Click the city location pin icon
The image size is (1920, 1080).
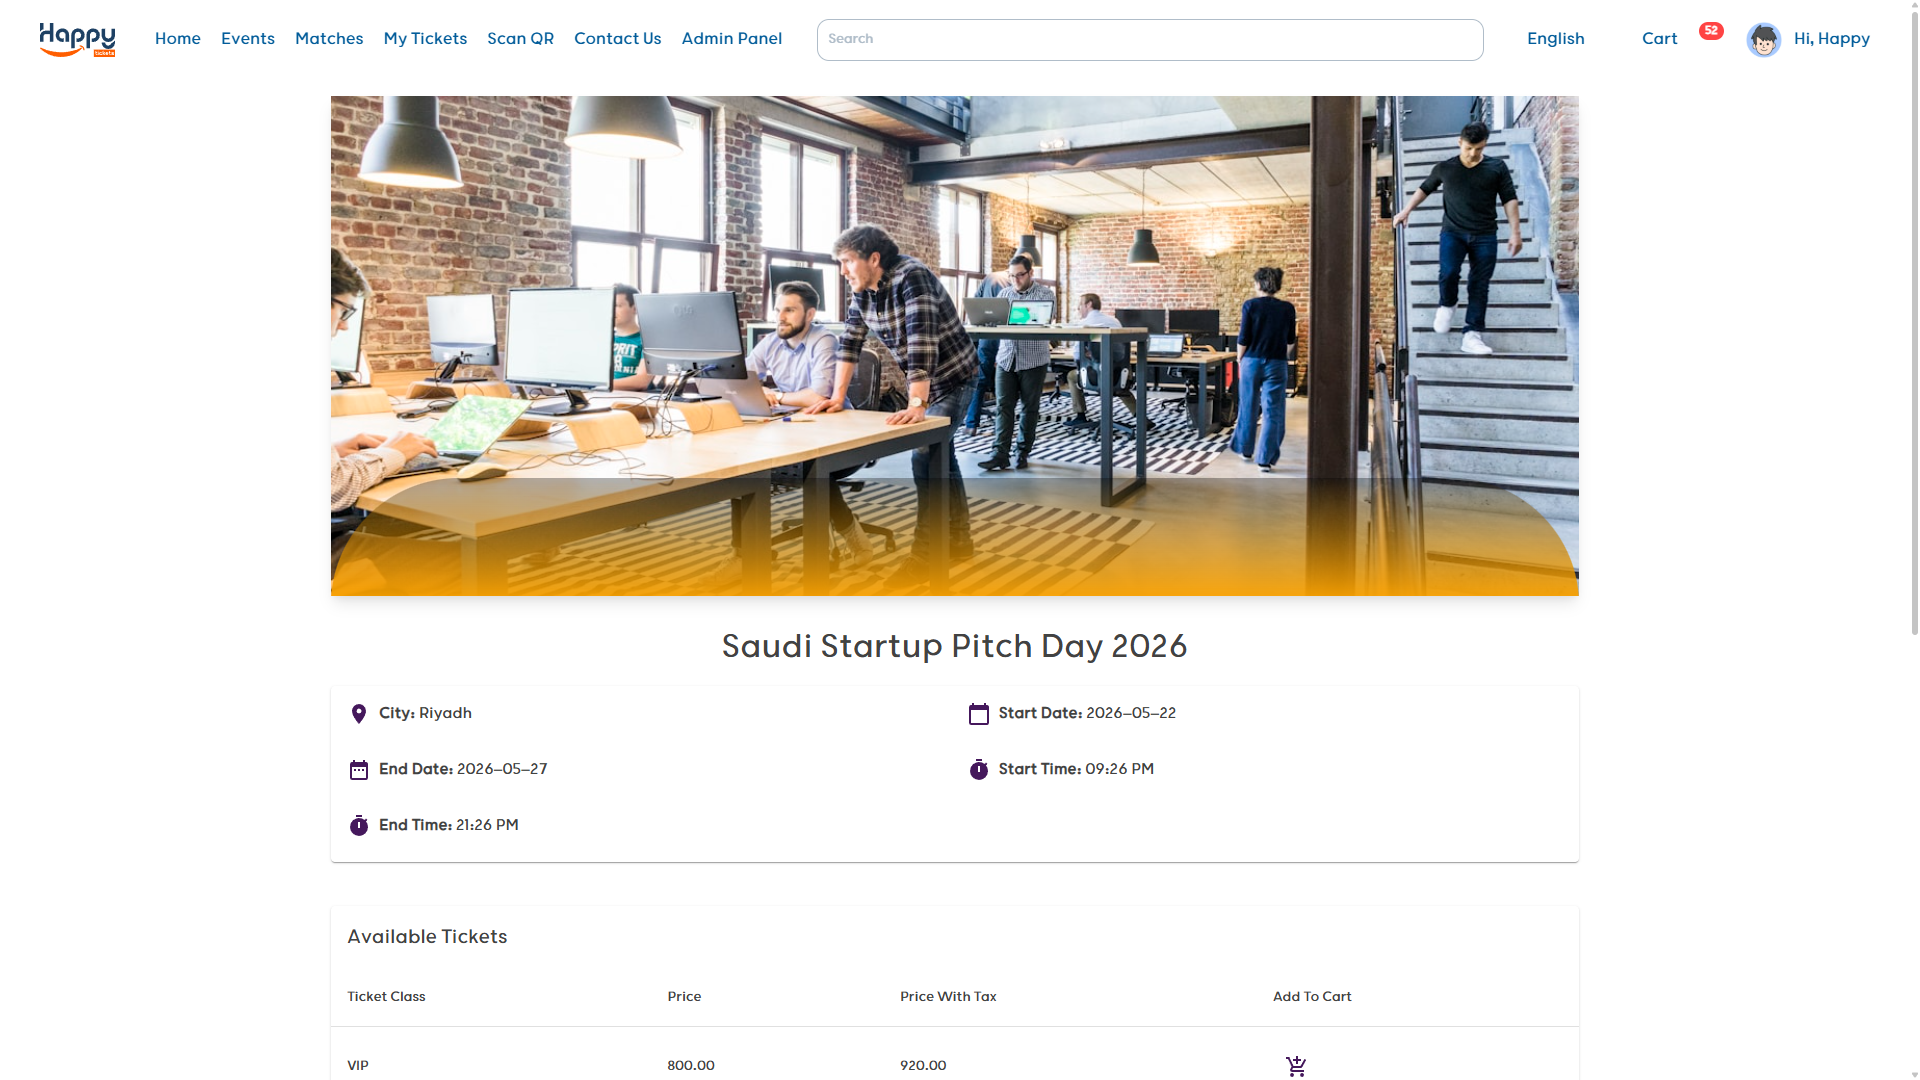coord(359,714)
